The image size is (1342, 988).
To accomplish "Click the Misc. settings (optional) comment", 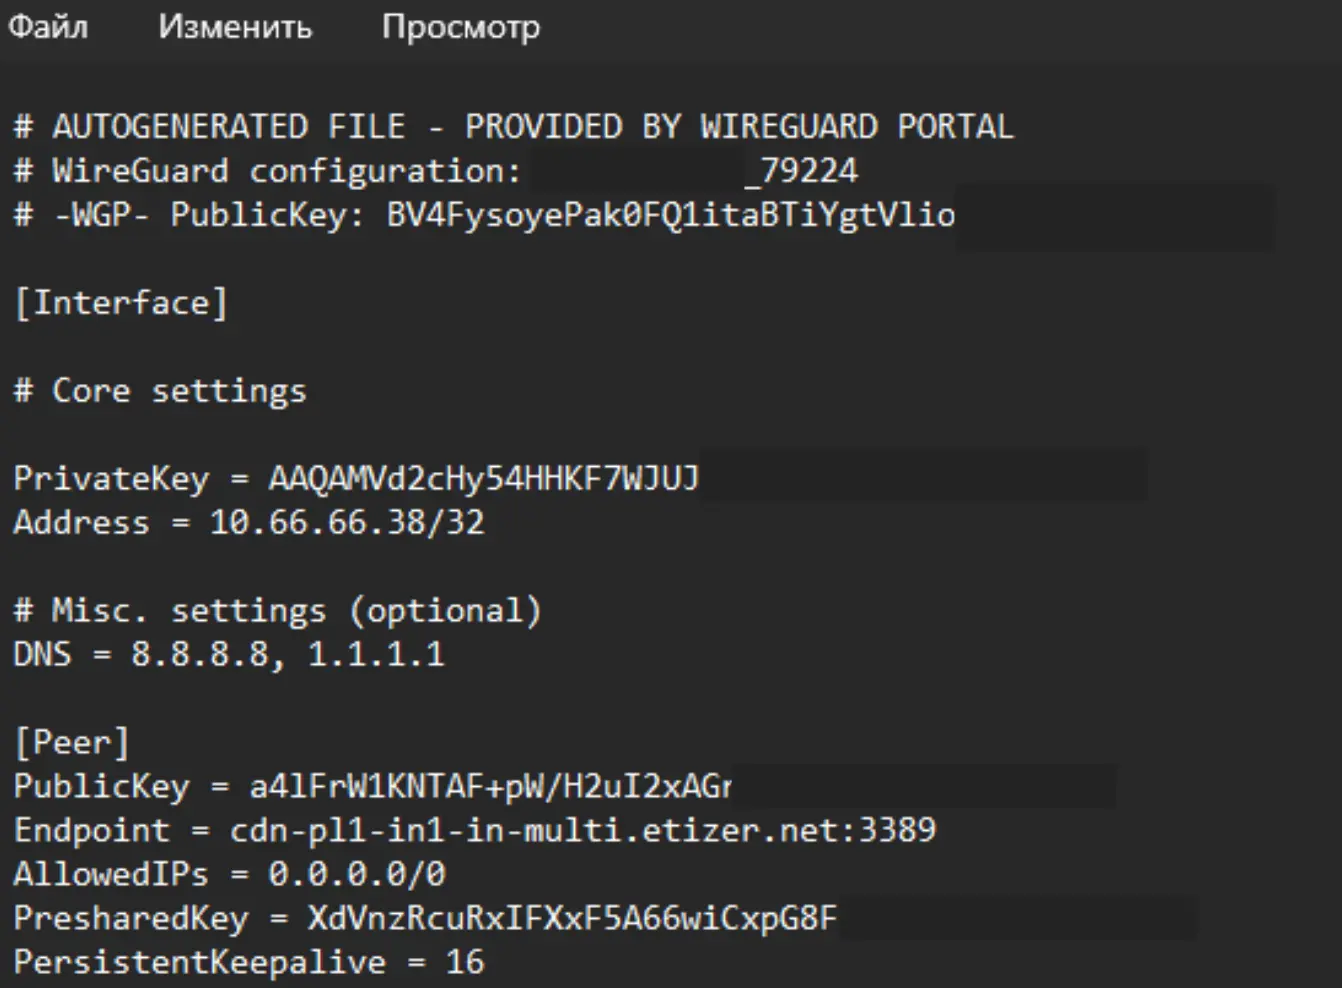I will 277,610.
